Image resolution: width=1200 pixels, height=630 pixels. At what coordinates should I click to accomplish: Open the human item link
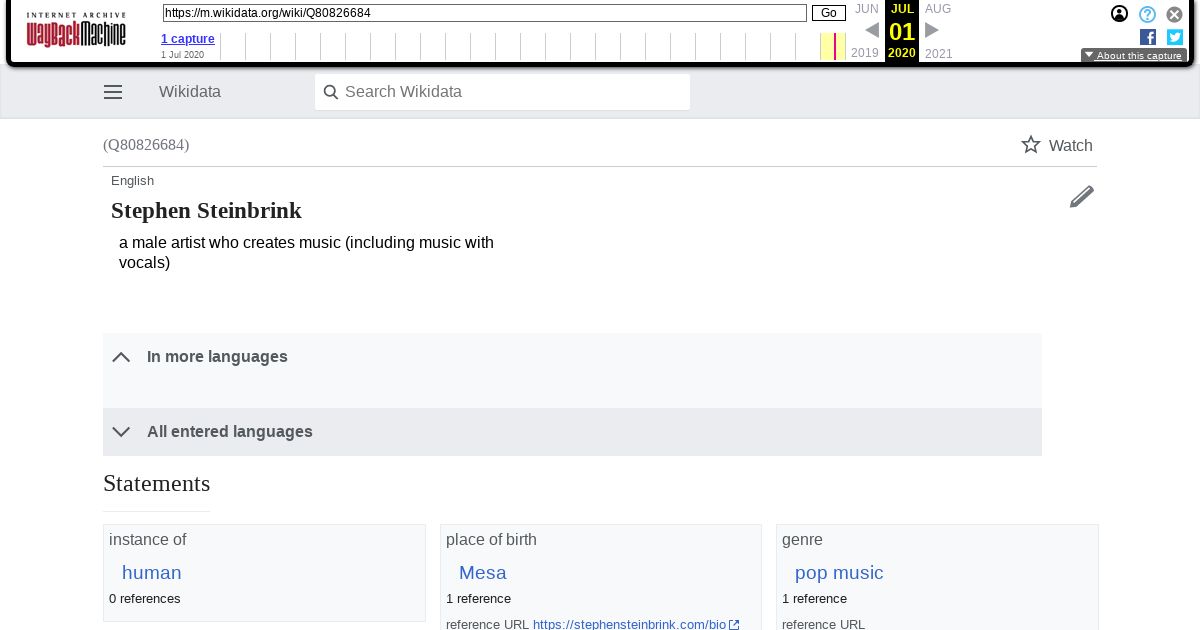pos(152,573)
